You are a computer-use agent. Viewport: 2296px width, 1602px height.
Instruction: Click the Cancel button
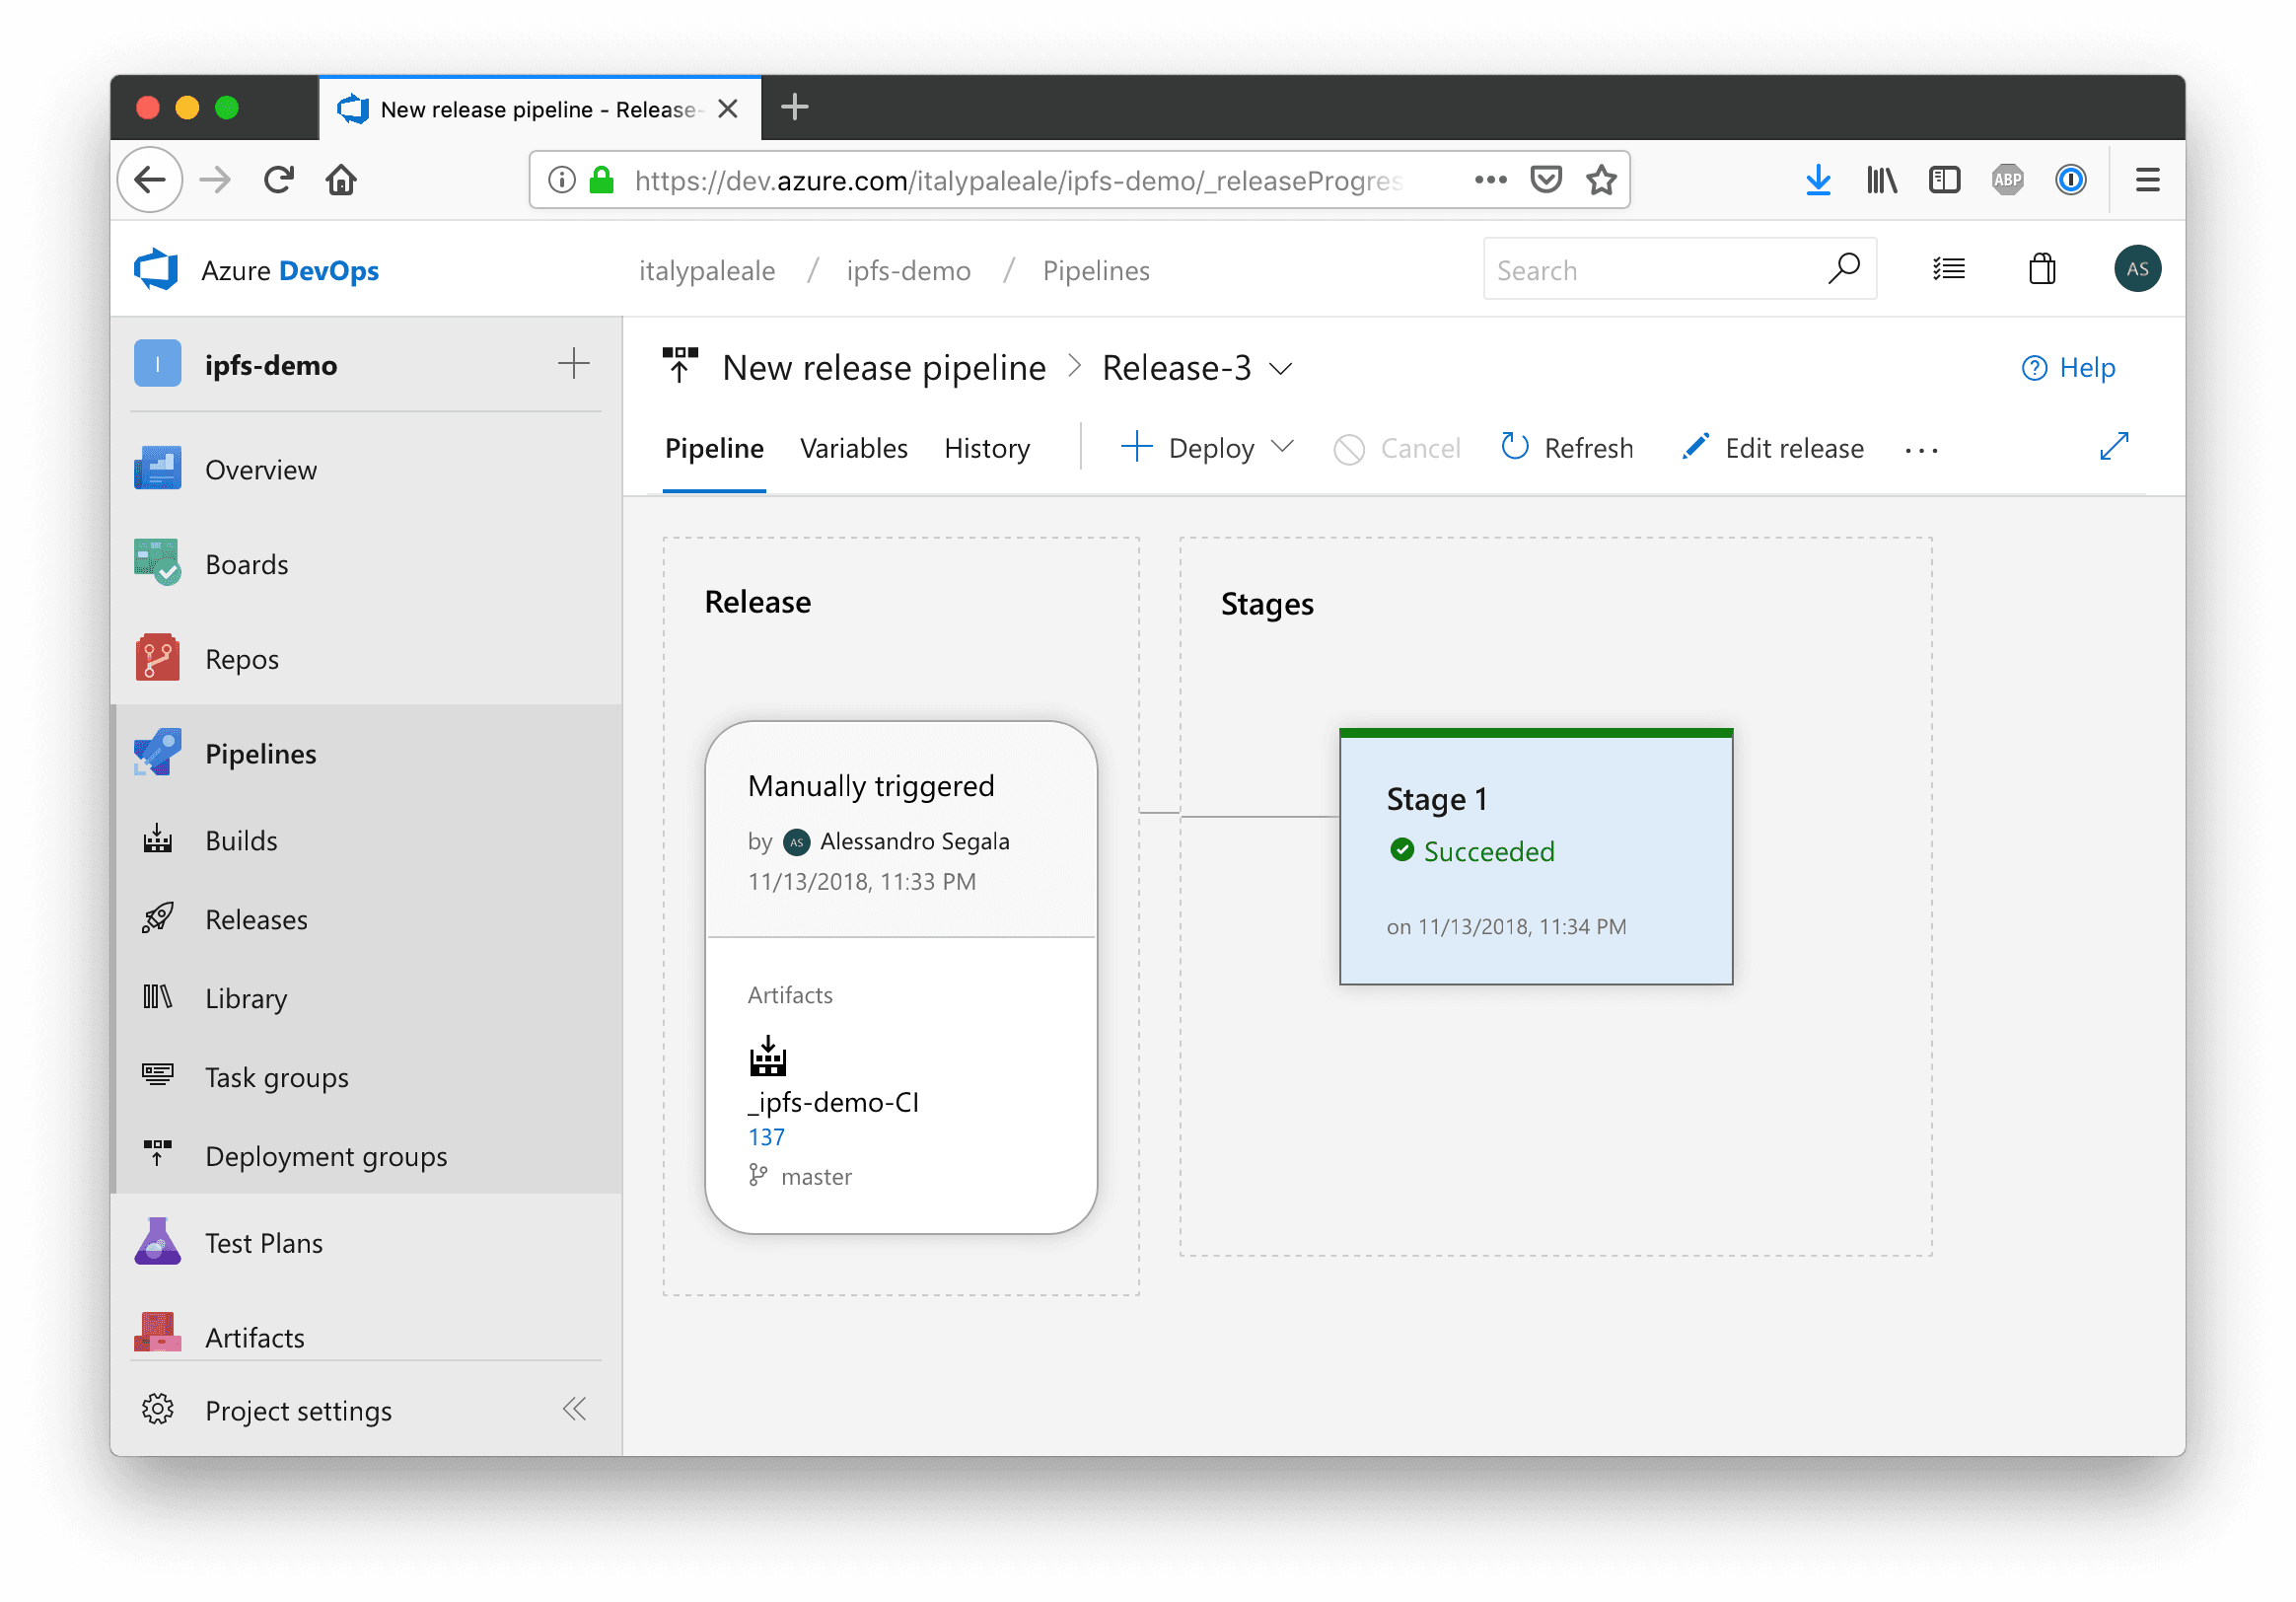pos(1397,448)
